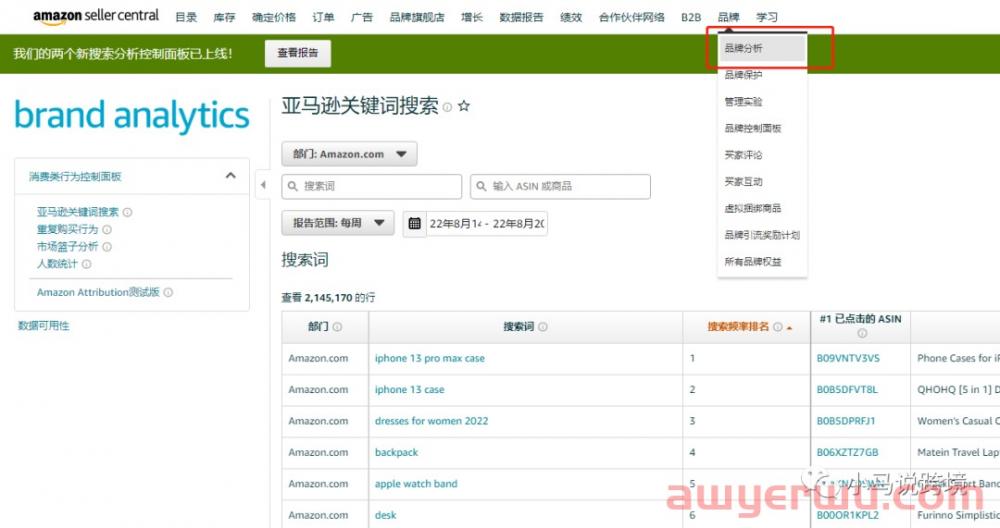Collapse the 消费类行为控制面板 section chevron
This screenshot has width=1000, height=528.
coord(231,175)
